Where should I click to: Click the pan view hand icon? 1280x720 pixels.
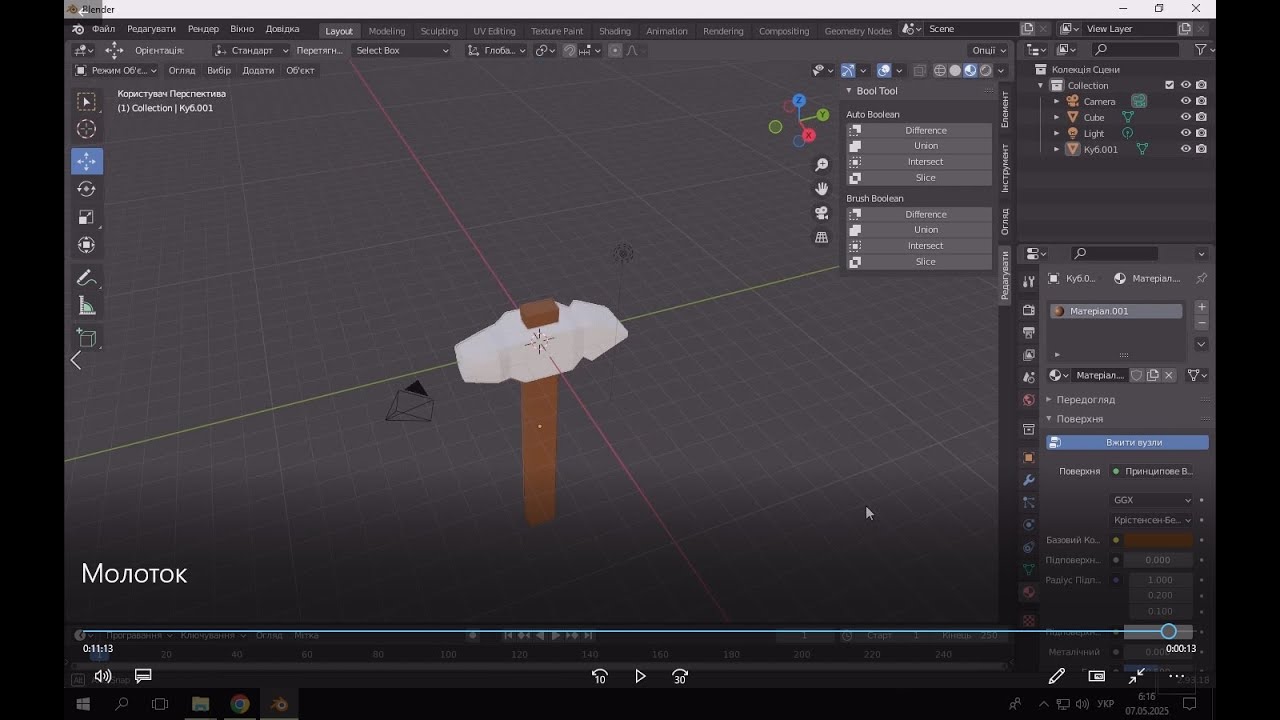point(822,188)
